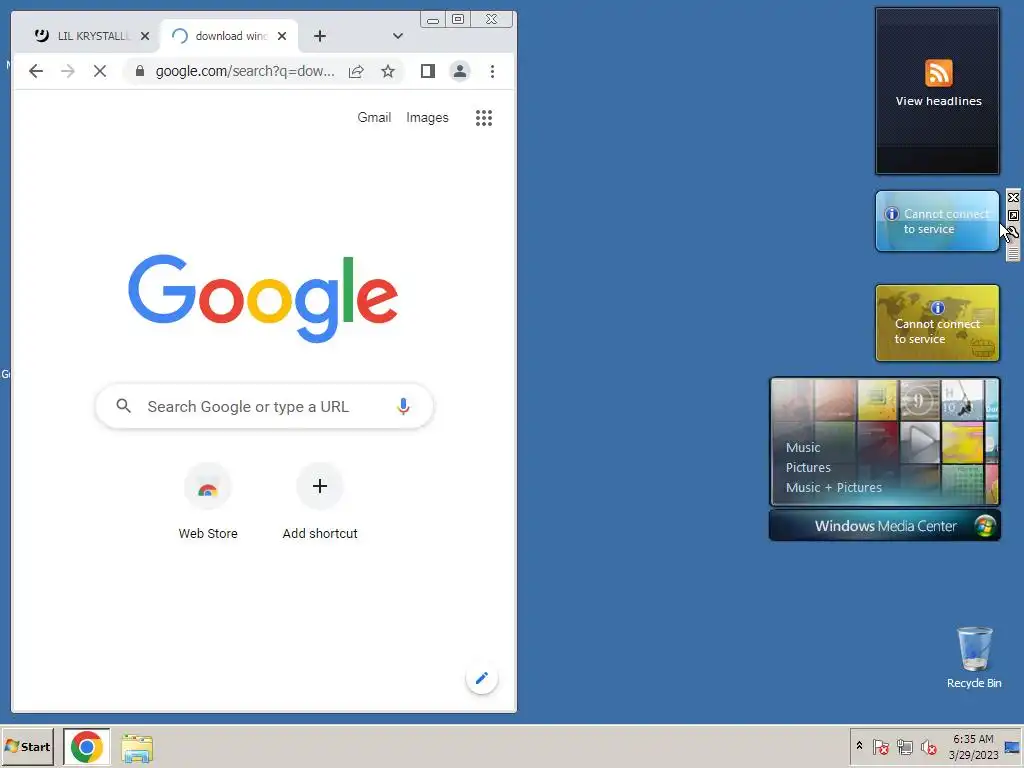Click the Chrome taskbar icon
Image resolution: width=1024 pixels, height=768 pixels.
tap(87, 746)
